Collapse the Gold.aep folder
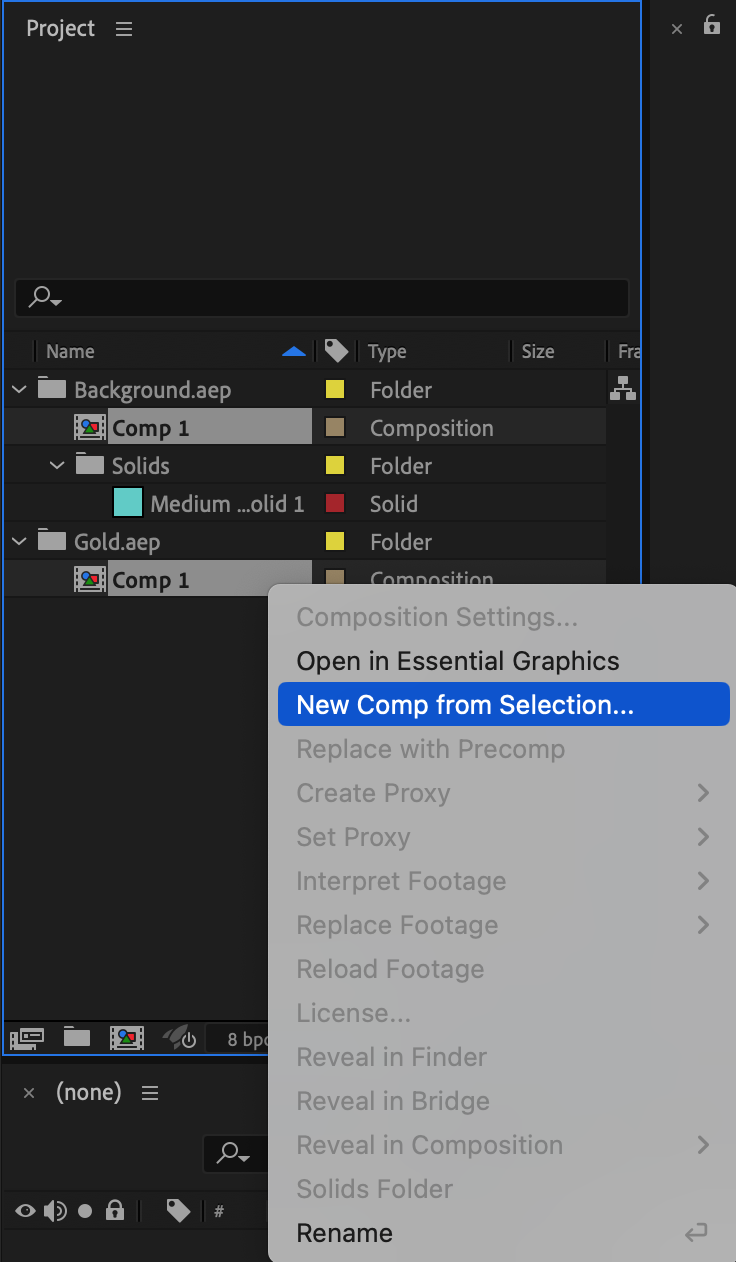The height and width of the screenshot is (1262, 736). 19,542
